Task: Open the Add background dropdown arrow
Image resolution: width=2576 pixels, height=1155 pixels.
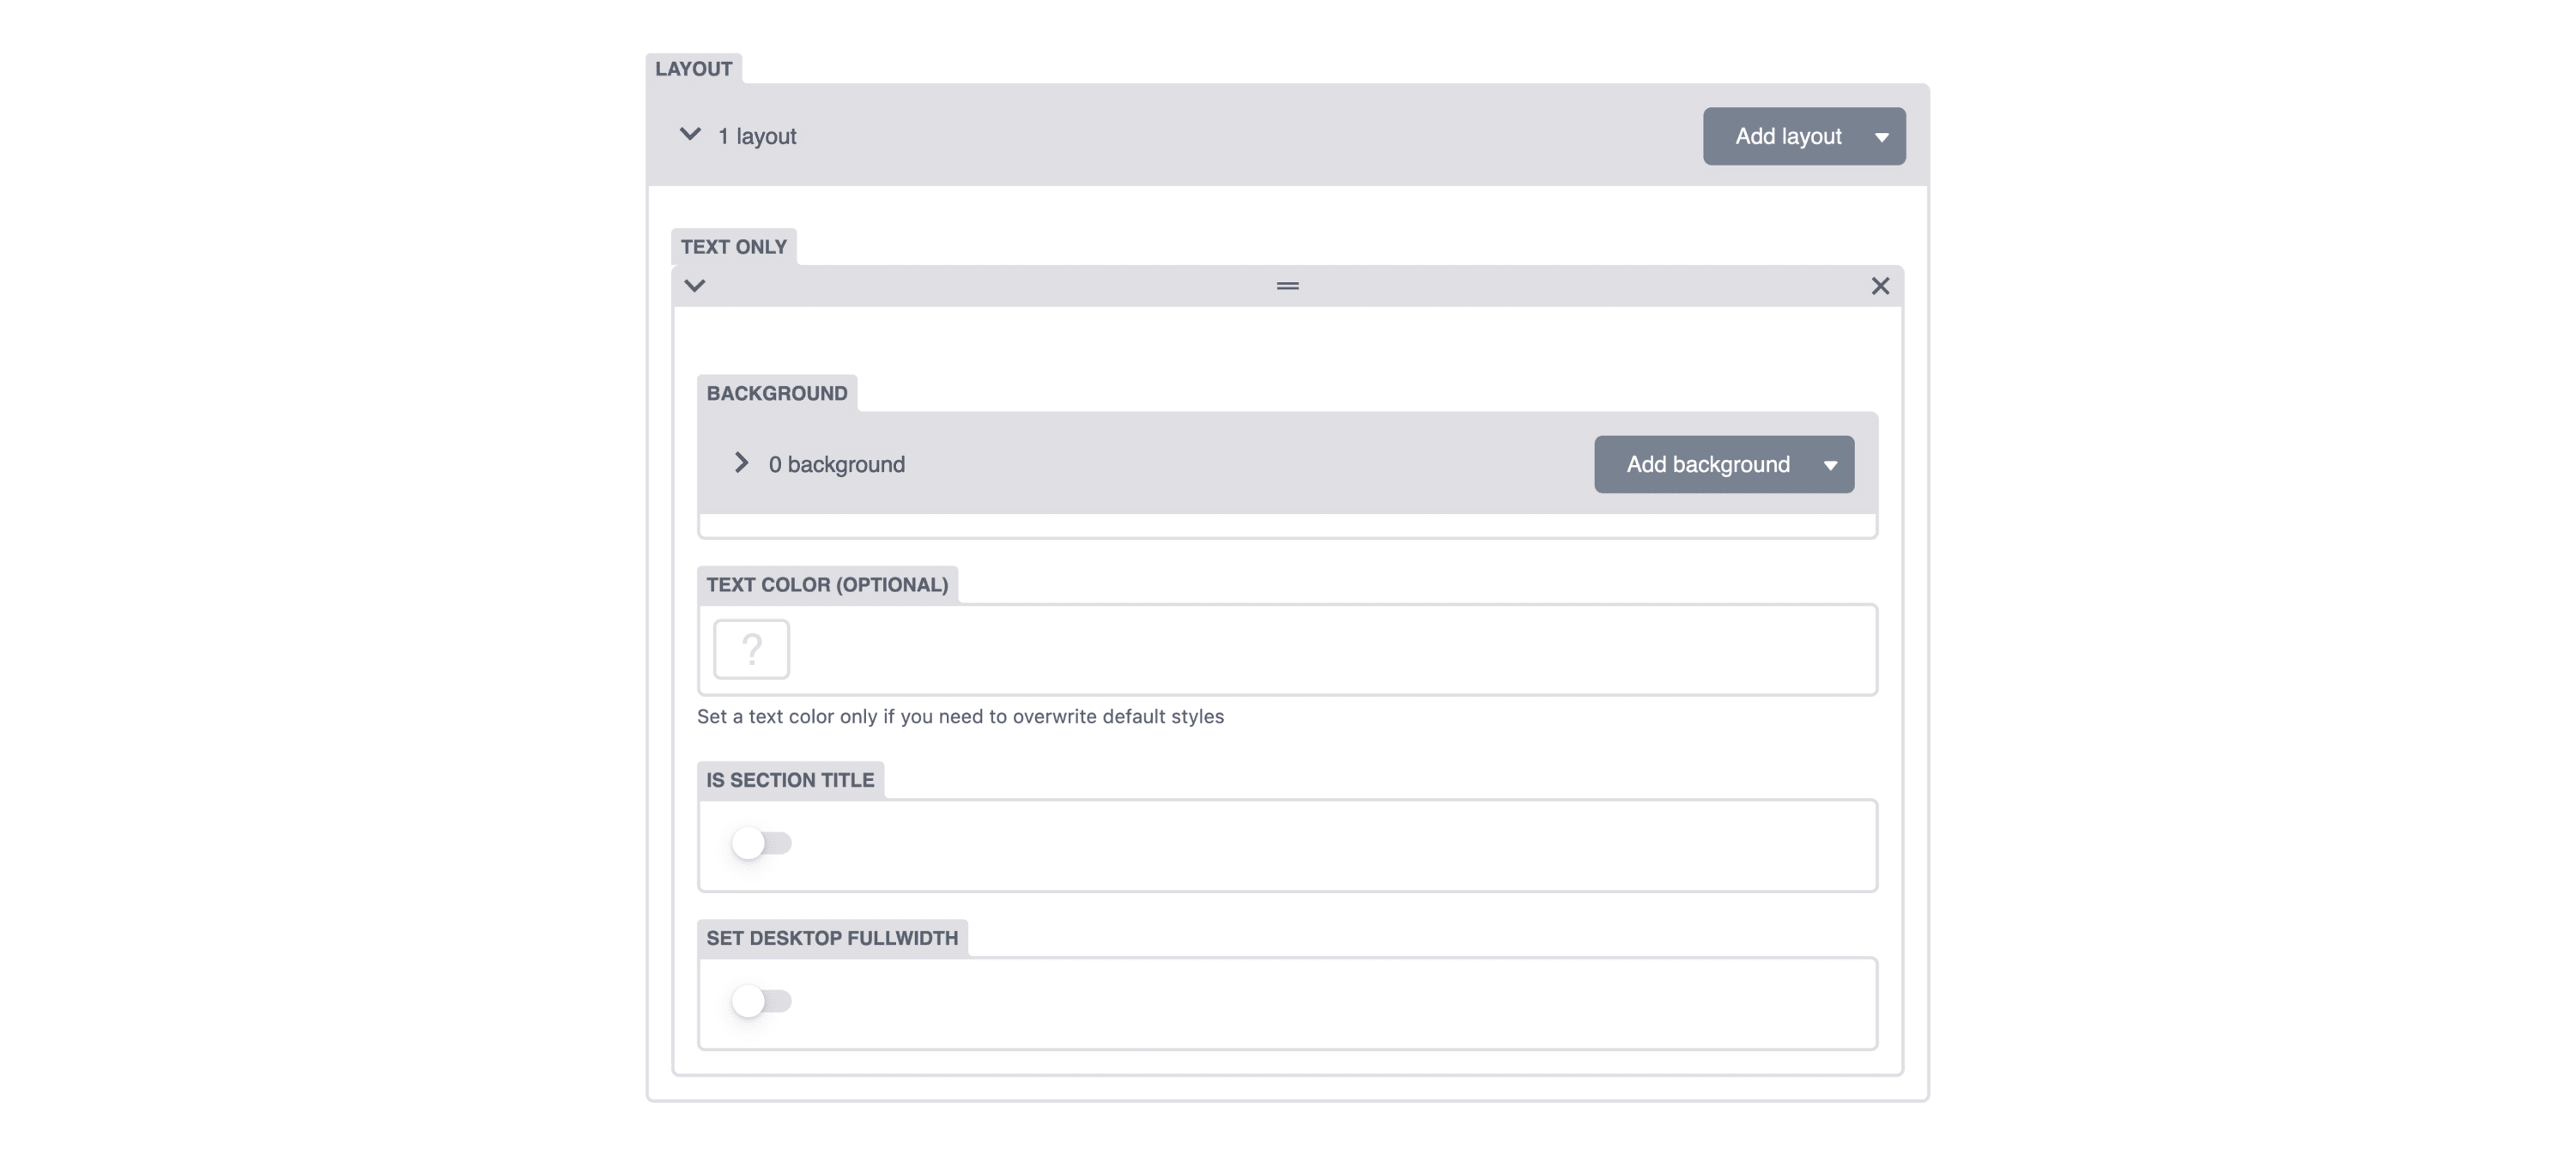Action: 1830,465
